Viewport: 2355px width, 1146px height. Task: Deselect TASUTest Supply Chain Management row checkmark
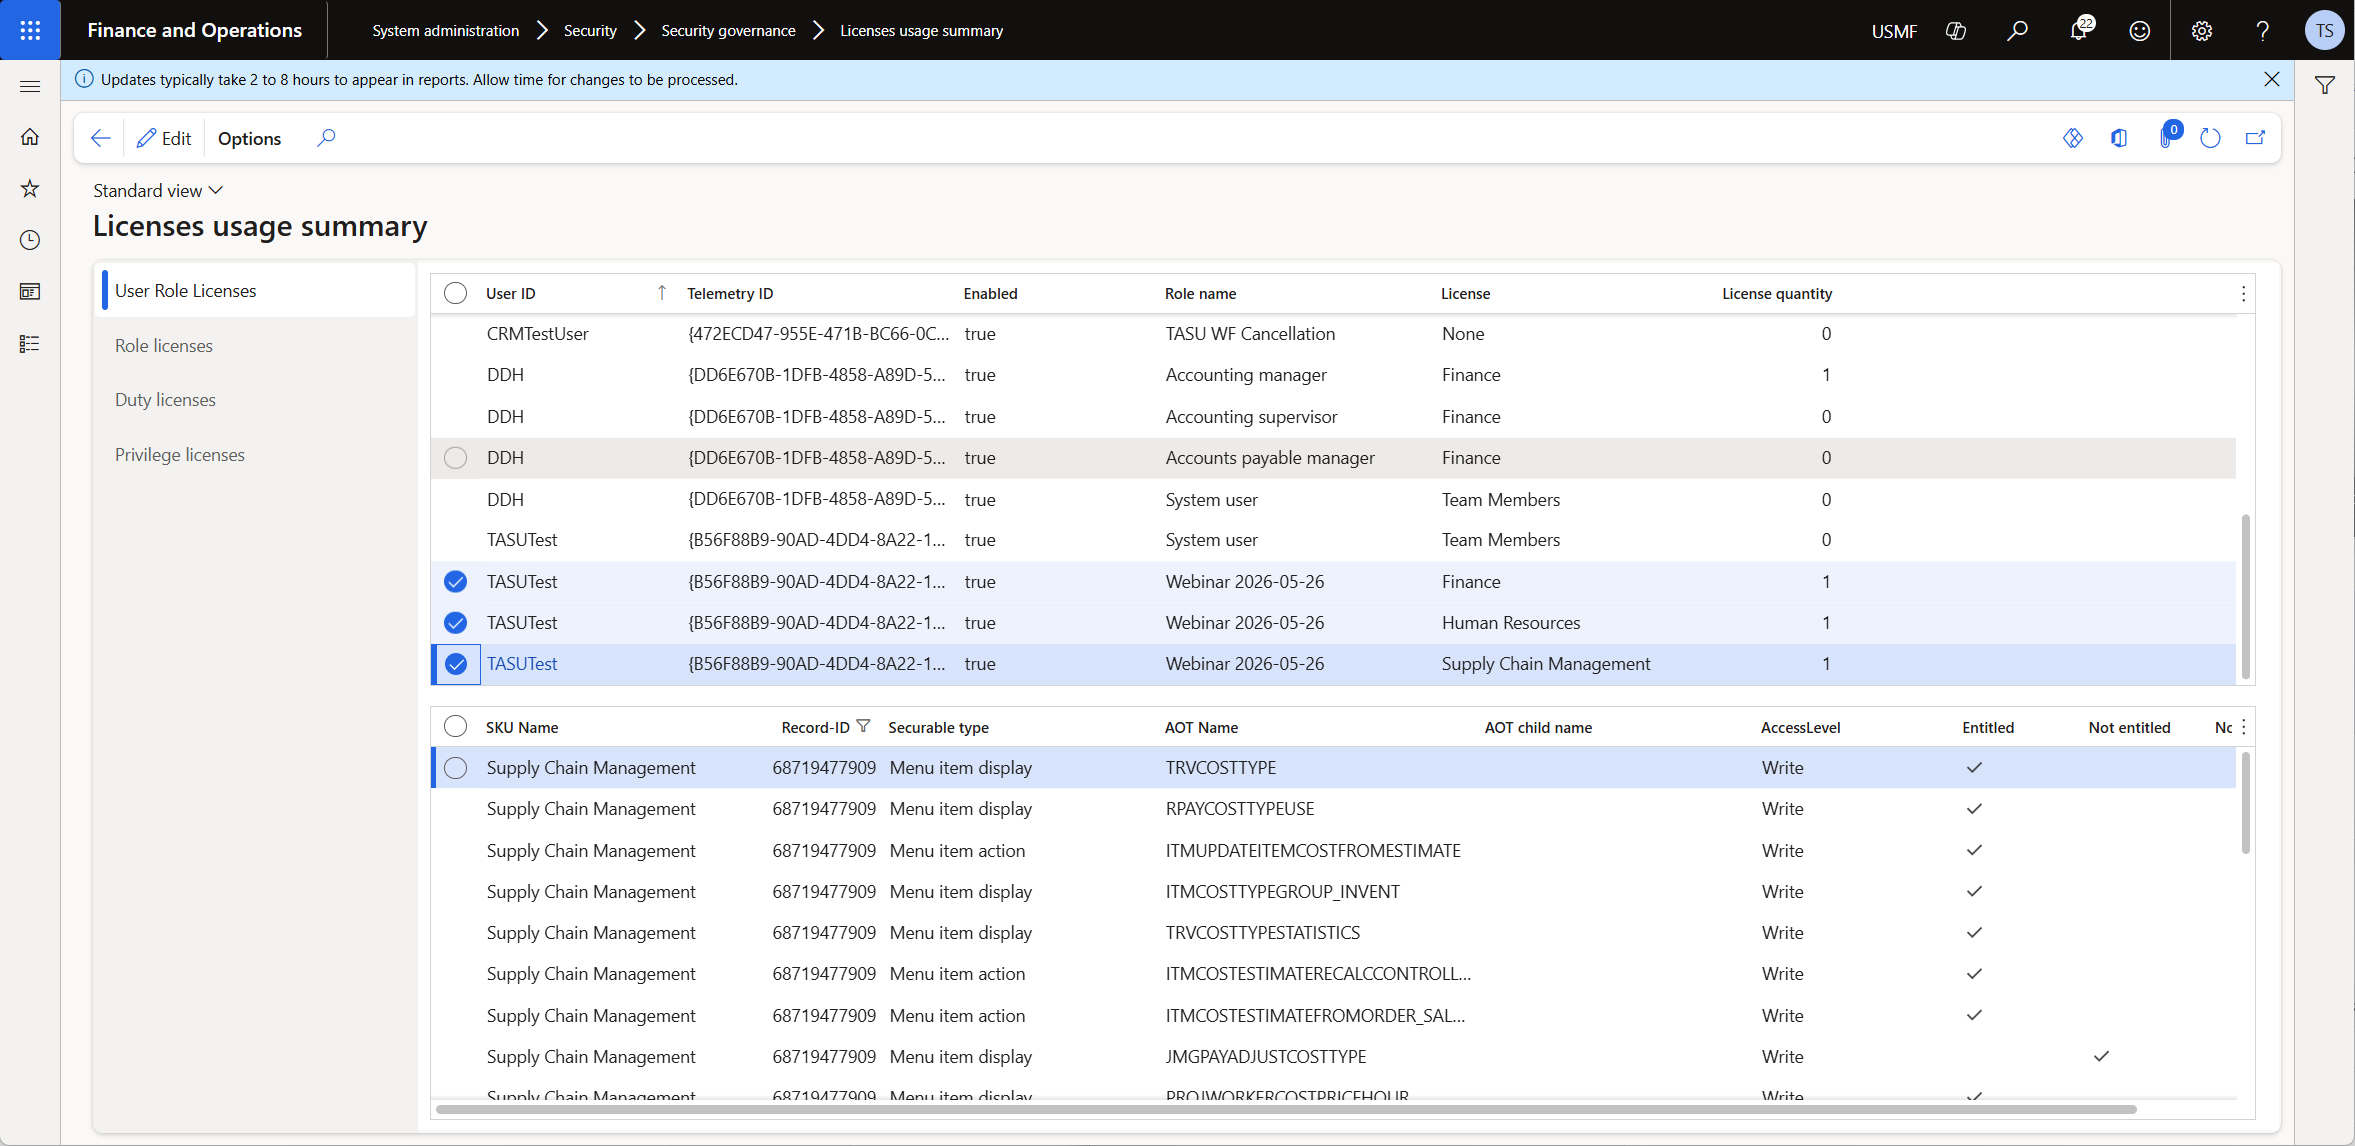[x=455, y=664]
